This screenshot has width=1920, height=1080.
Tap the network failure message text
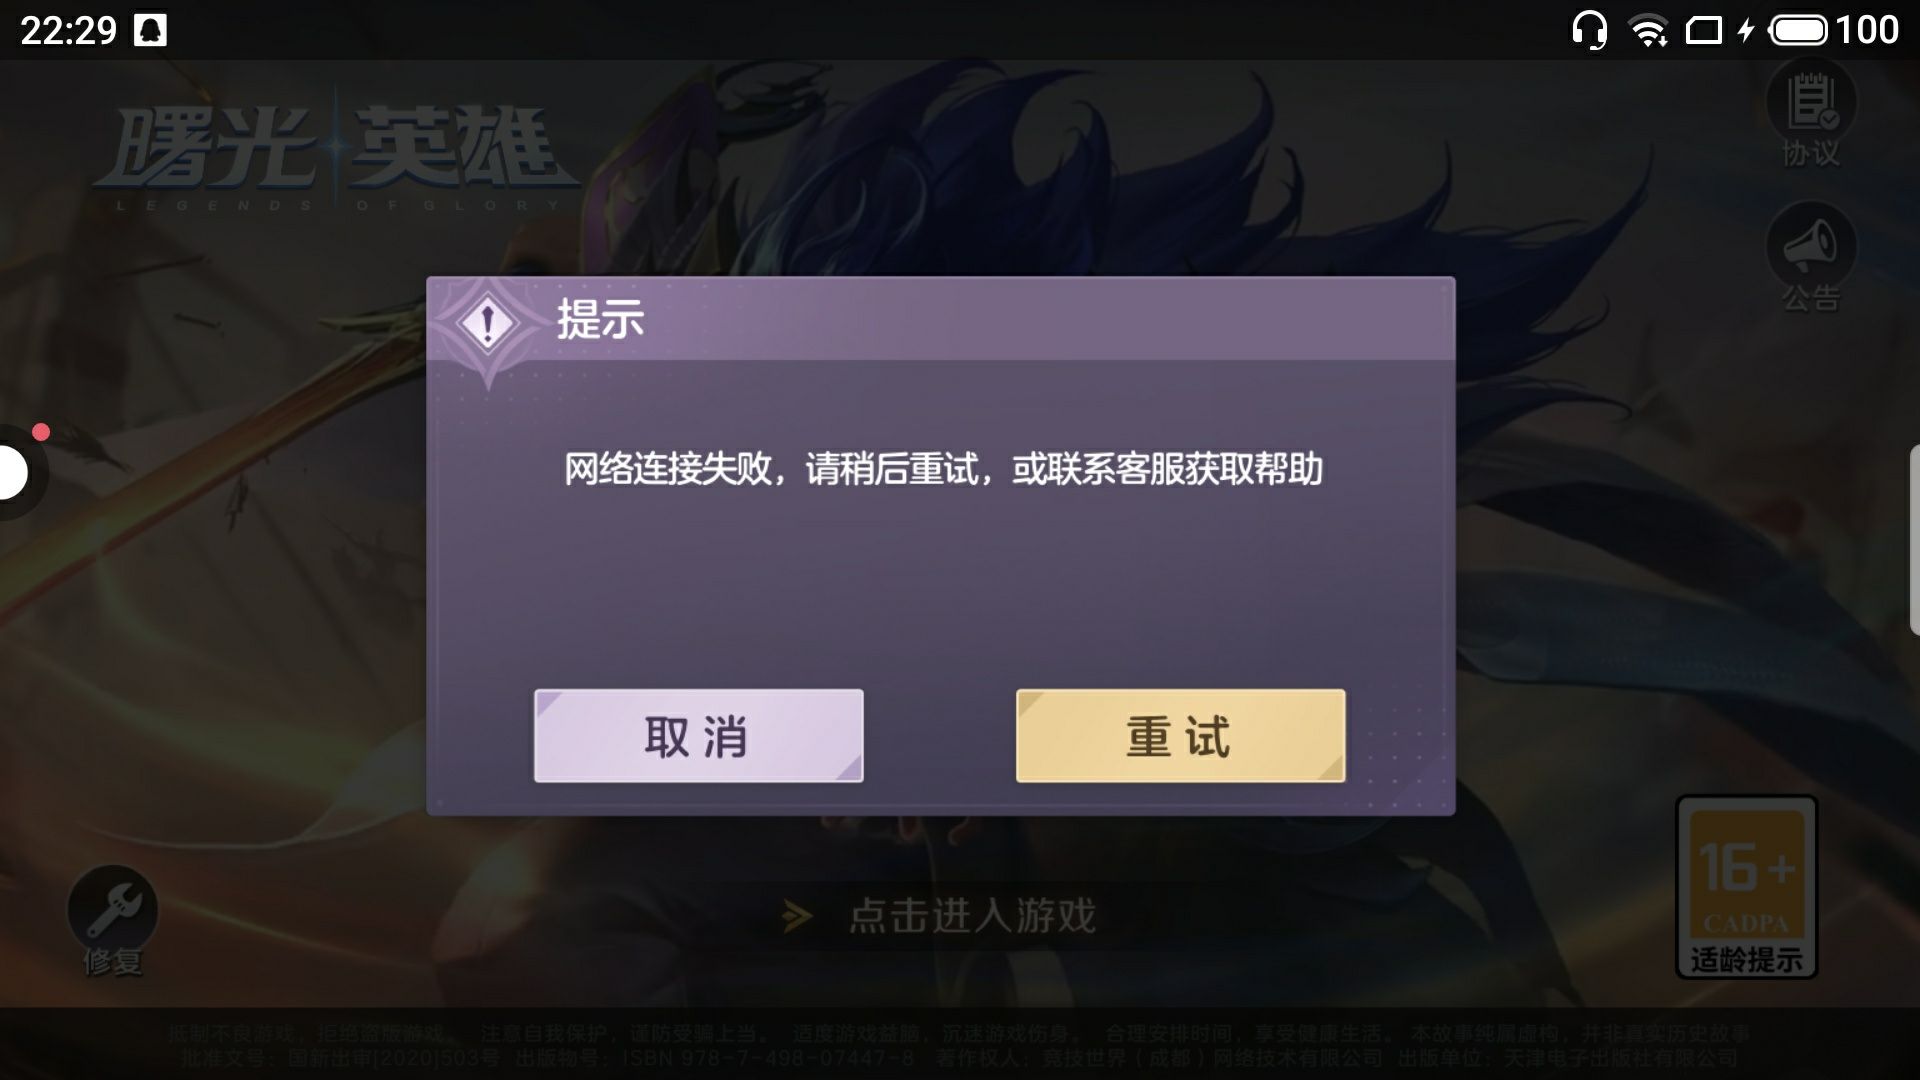point(943,468)
